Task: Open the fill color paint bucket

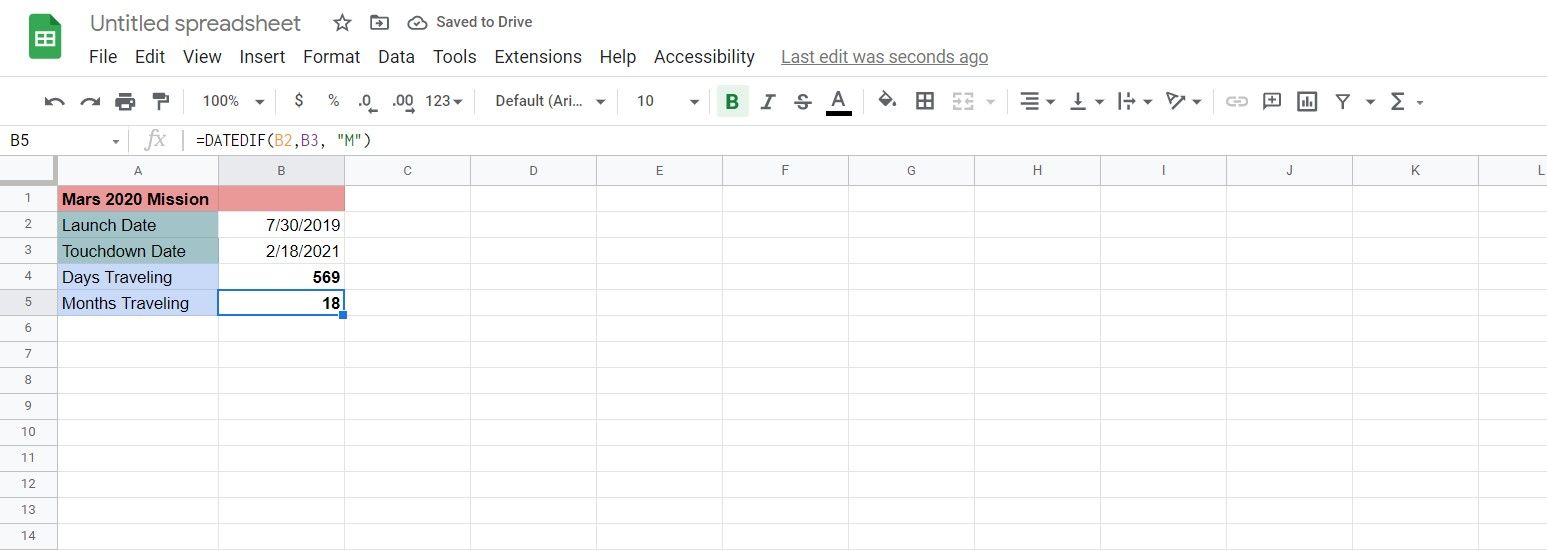Action: (x=886, y=101)
